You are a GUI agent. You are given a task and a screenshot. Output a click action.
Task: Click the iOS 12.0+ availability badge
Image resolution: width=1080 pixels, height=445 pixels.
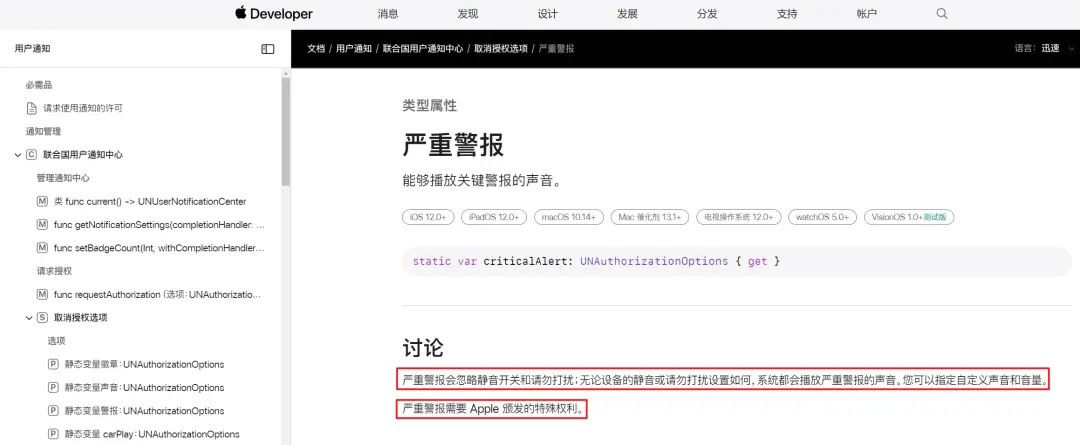click(428, 217)
